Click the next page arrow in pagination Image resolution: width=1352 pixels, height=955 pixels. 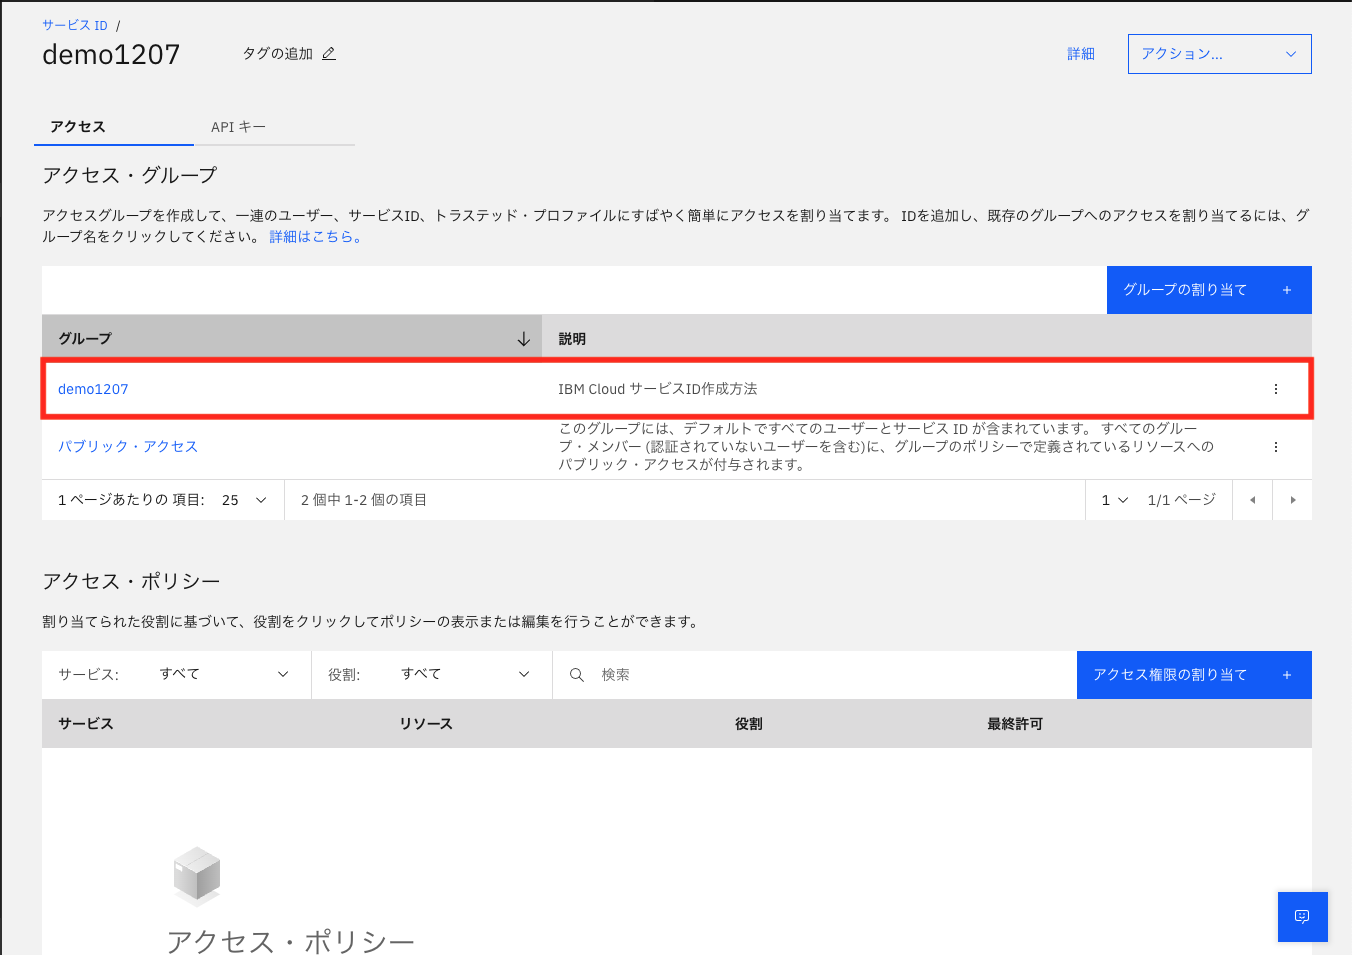point(1293,500)
